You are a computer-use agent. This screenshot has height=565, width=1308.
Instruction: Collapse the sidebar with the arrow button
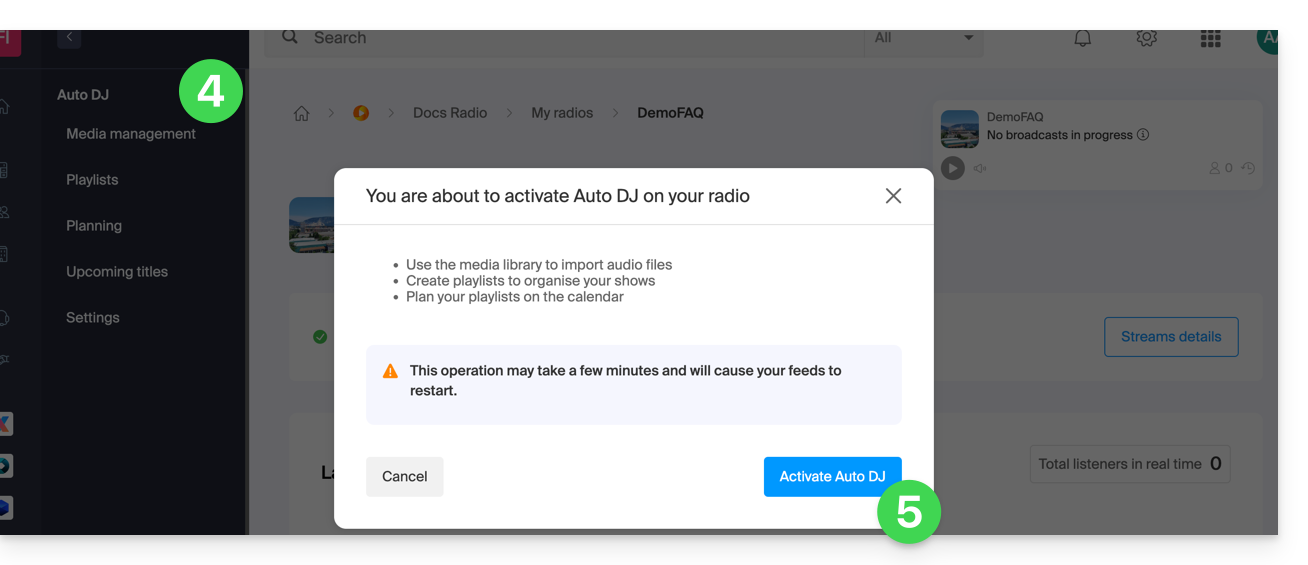[69, 37]
